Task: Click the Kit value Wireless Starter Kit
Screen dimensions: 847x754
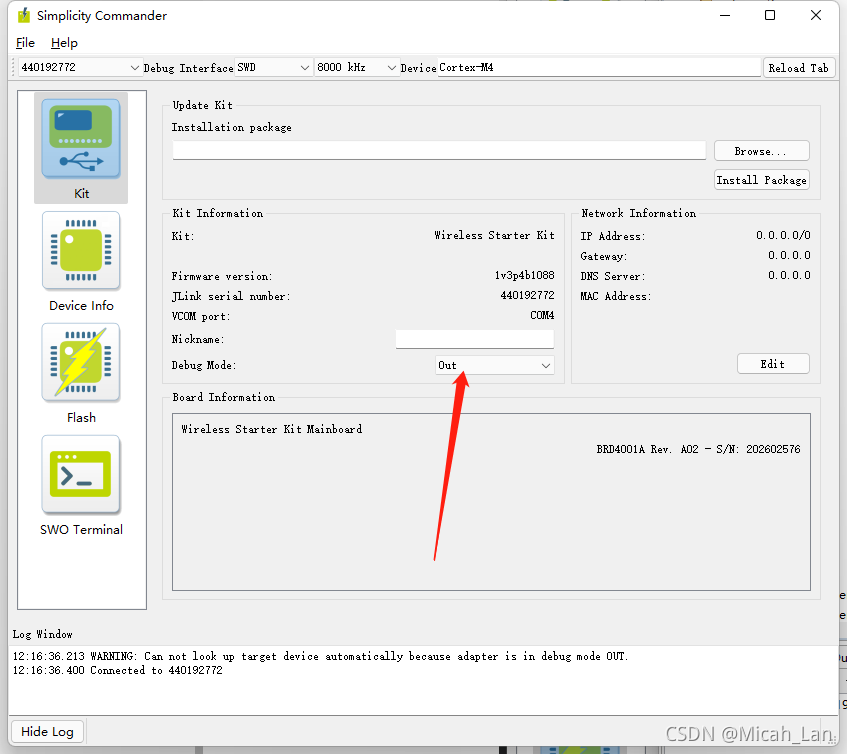Action: (x=494, y=235)
